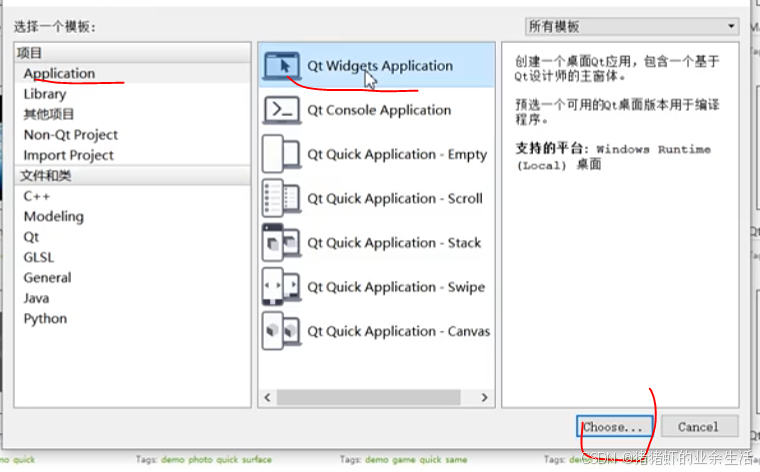Click the Choose... button
Viewport: 760px width, 472px height.
(x=614, y=426)
